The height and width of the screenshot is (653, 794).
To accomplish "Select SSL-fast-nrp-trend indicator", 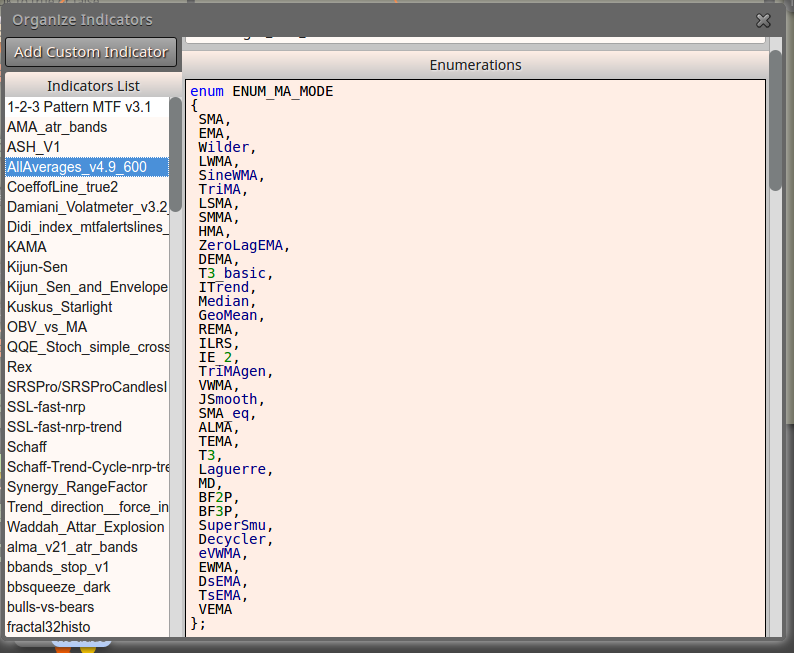I will pos(87,427).
